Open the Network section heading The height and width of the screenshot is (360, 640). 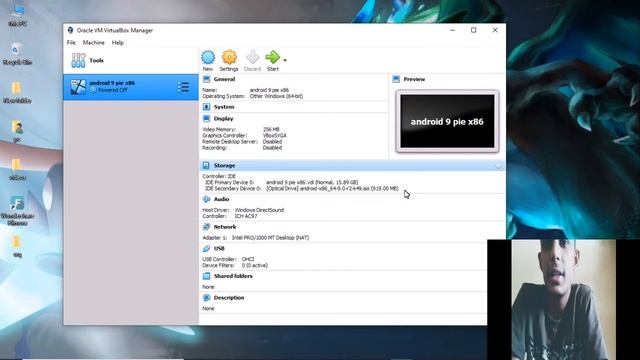click(x=225, y=227)
